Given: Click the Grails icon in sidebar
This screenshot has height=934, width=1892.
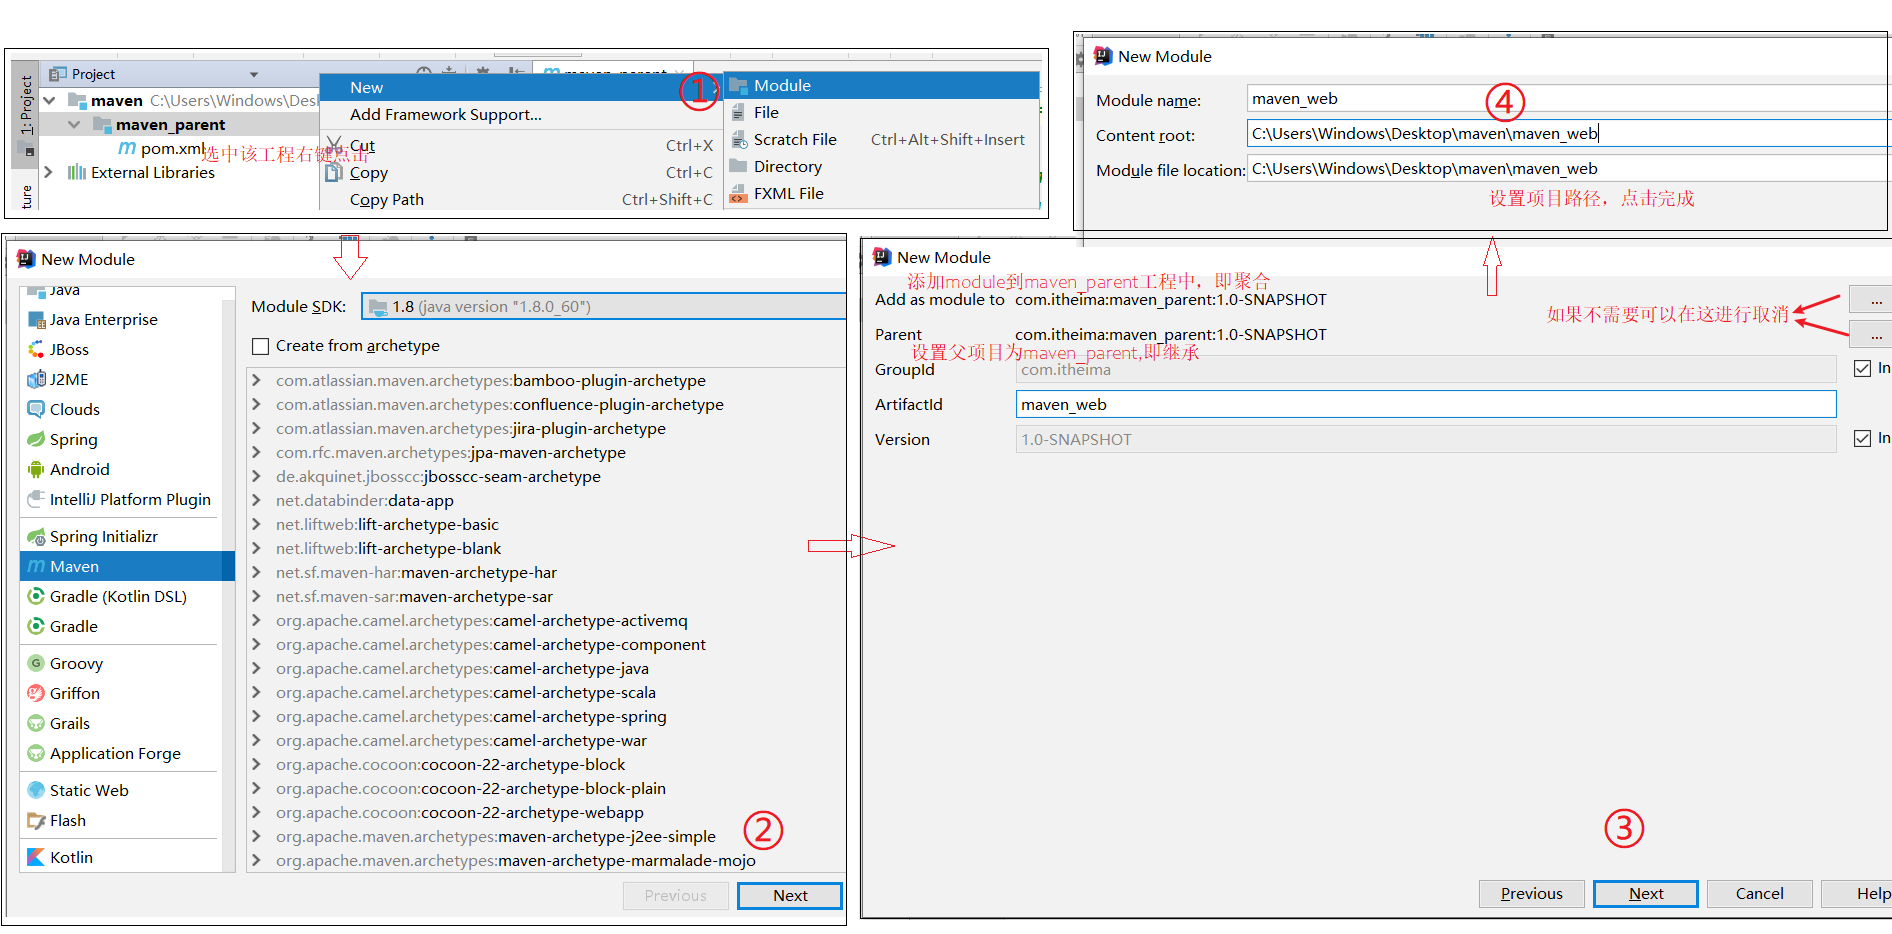Looking at the screenshot, I should 36,723.
